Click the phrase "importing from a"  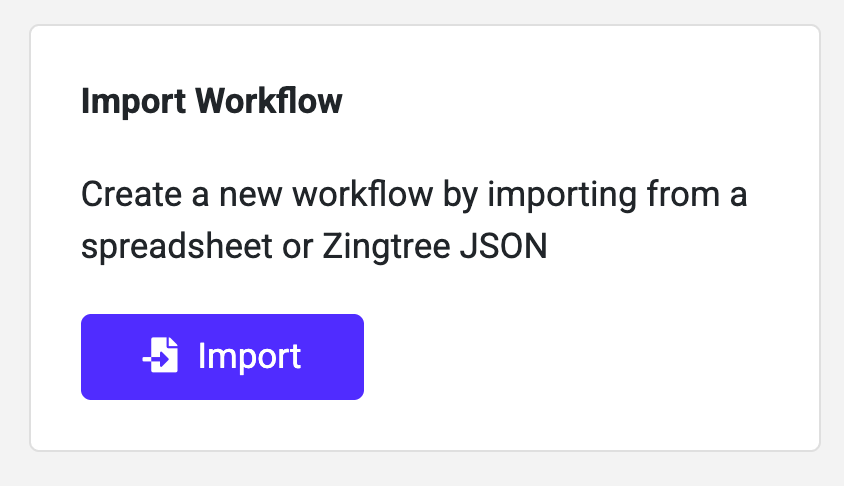point(643,194)
